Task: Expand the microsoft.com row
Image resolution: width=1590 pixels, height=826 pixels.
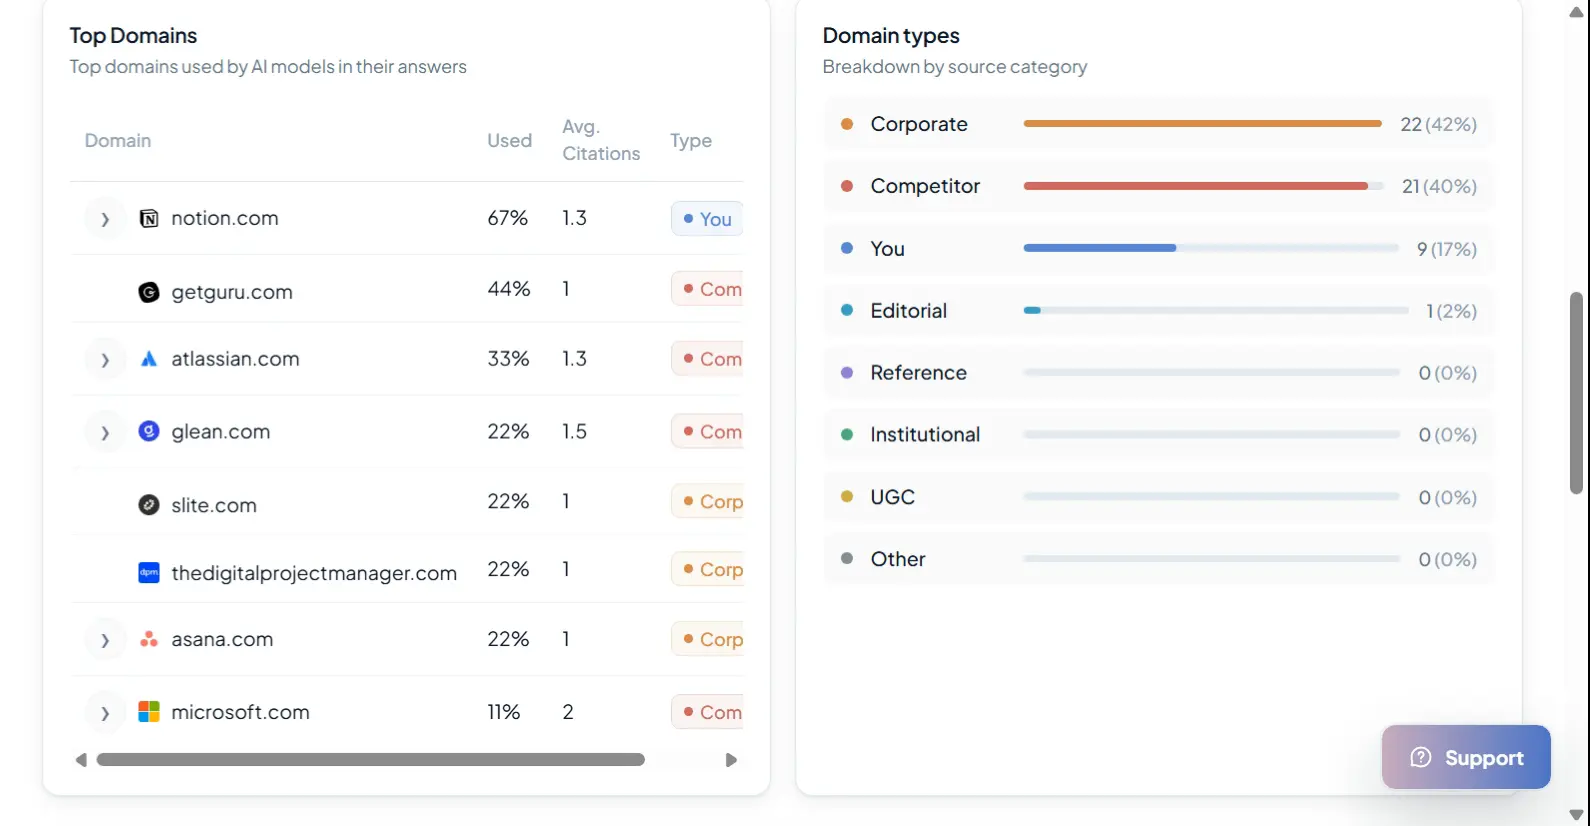Action: pos(105,712)
